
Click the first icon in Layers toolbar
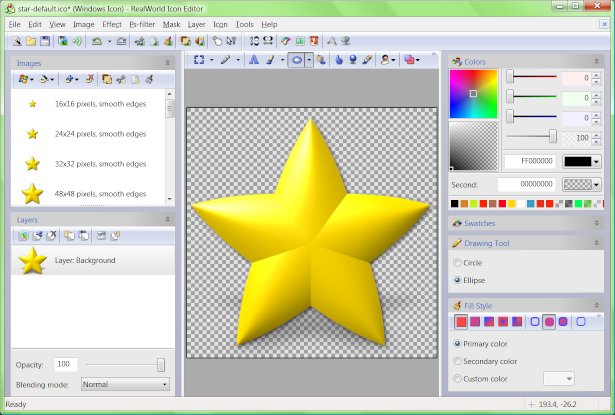click(x=22, y=236)
